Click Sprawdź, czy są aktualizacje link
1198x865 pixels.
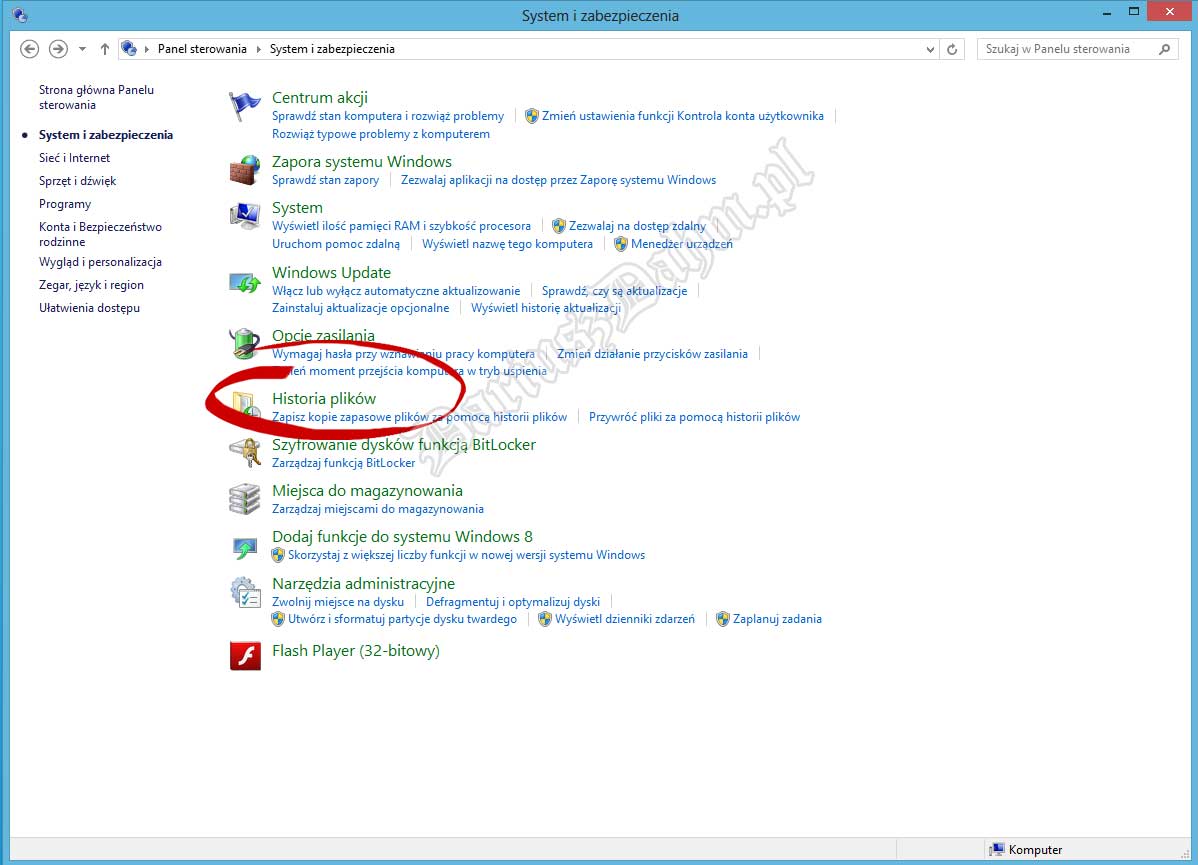coord(614,291)
